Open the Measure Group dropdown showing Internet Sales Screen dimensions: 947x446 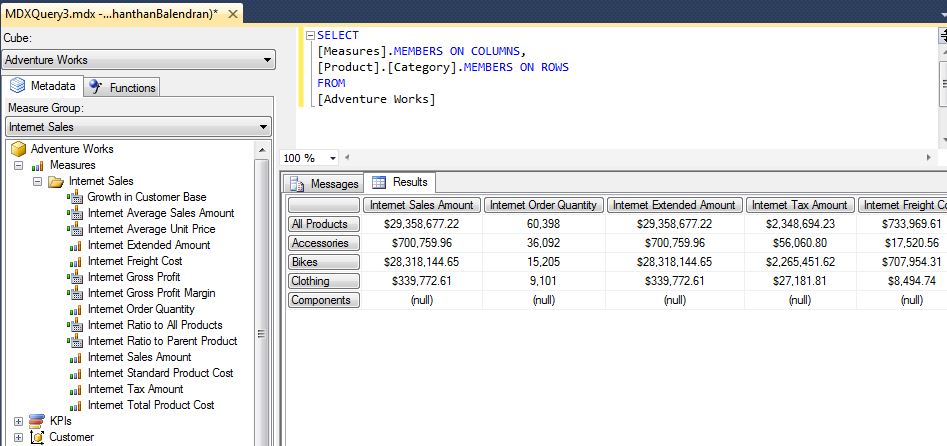pyautogui.click(x=138, y=127)
